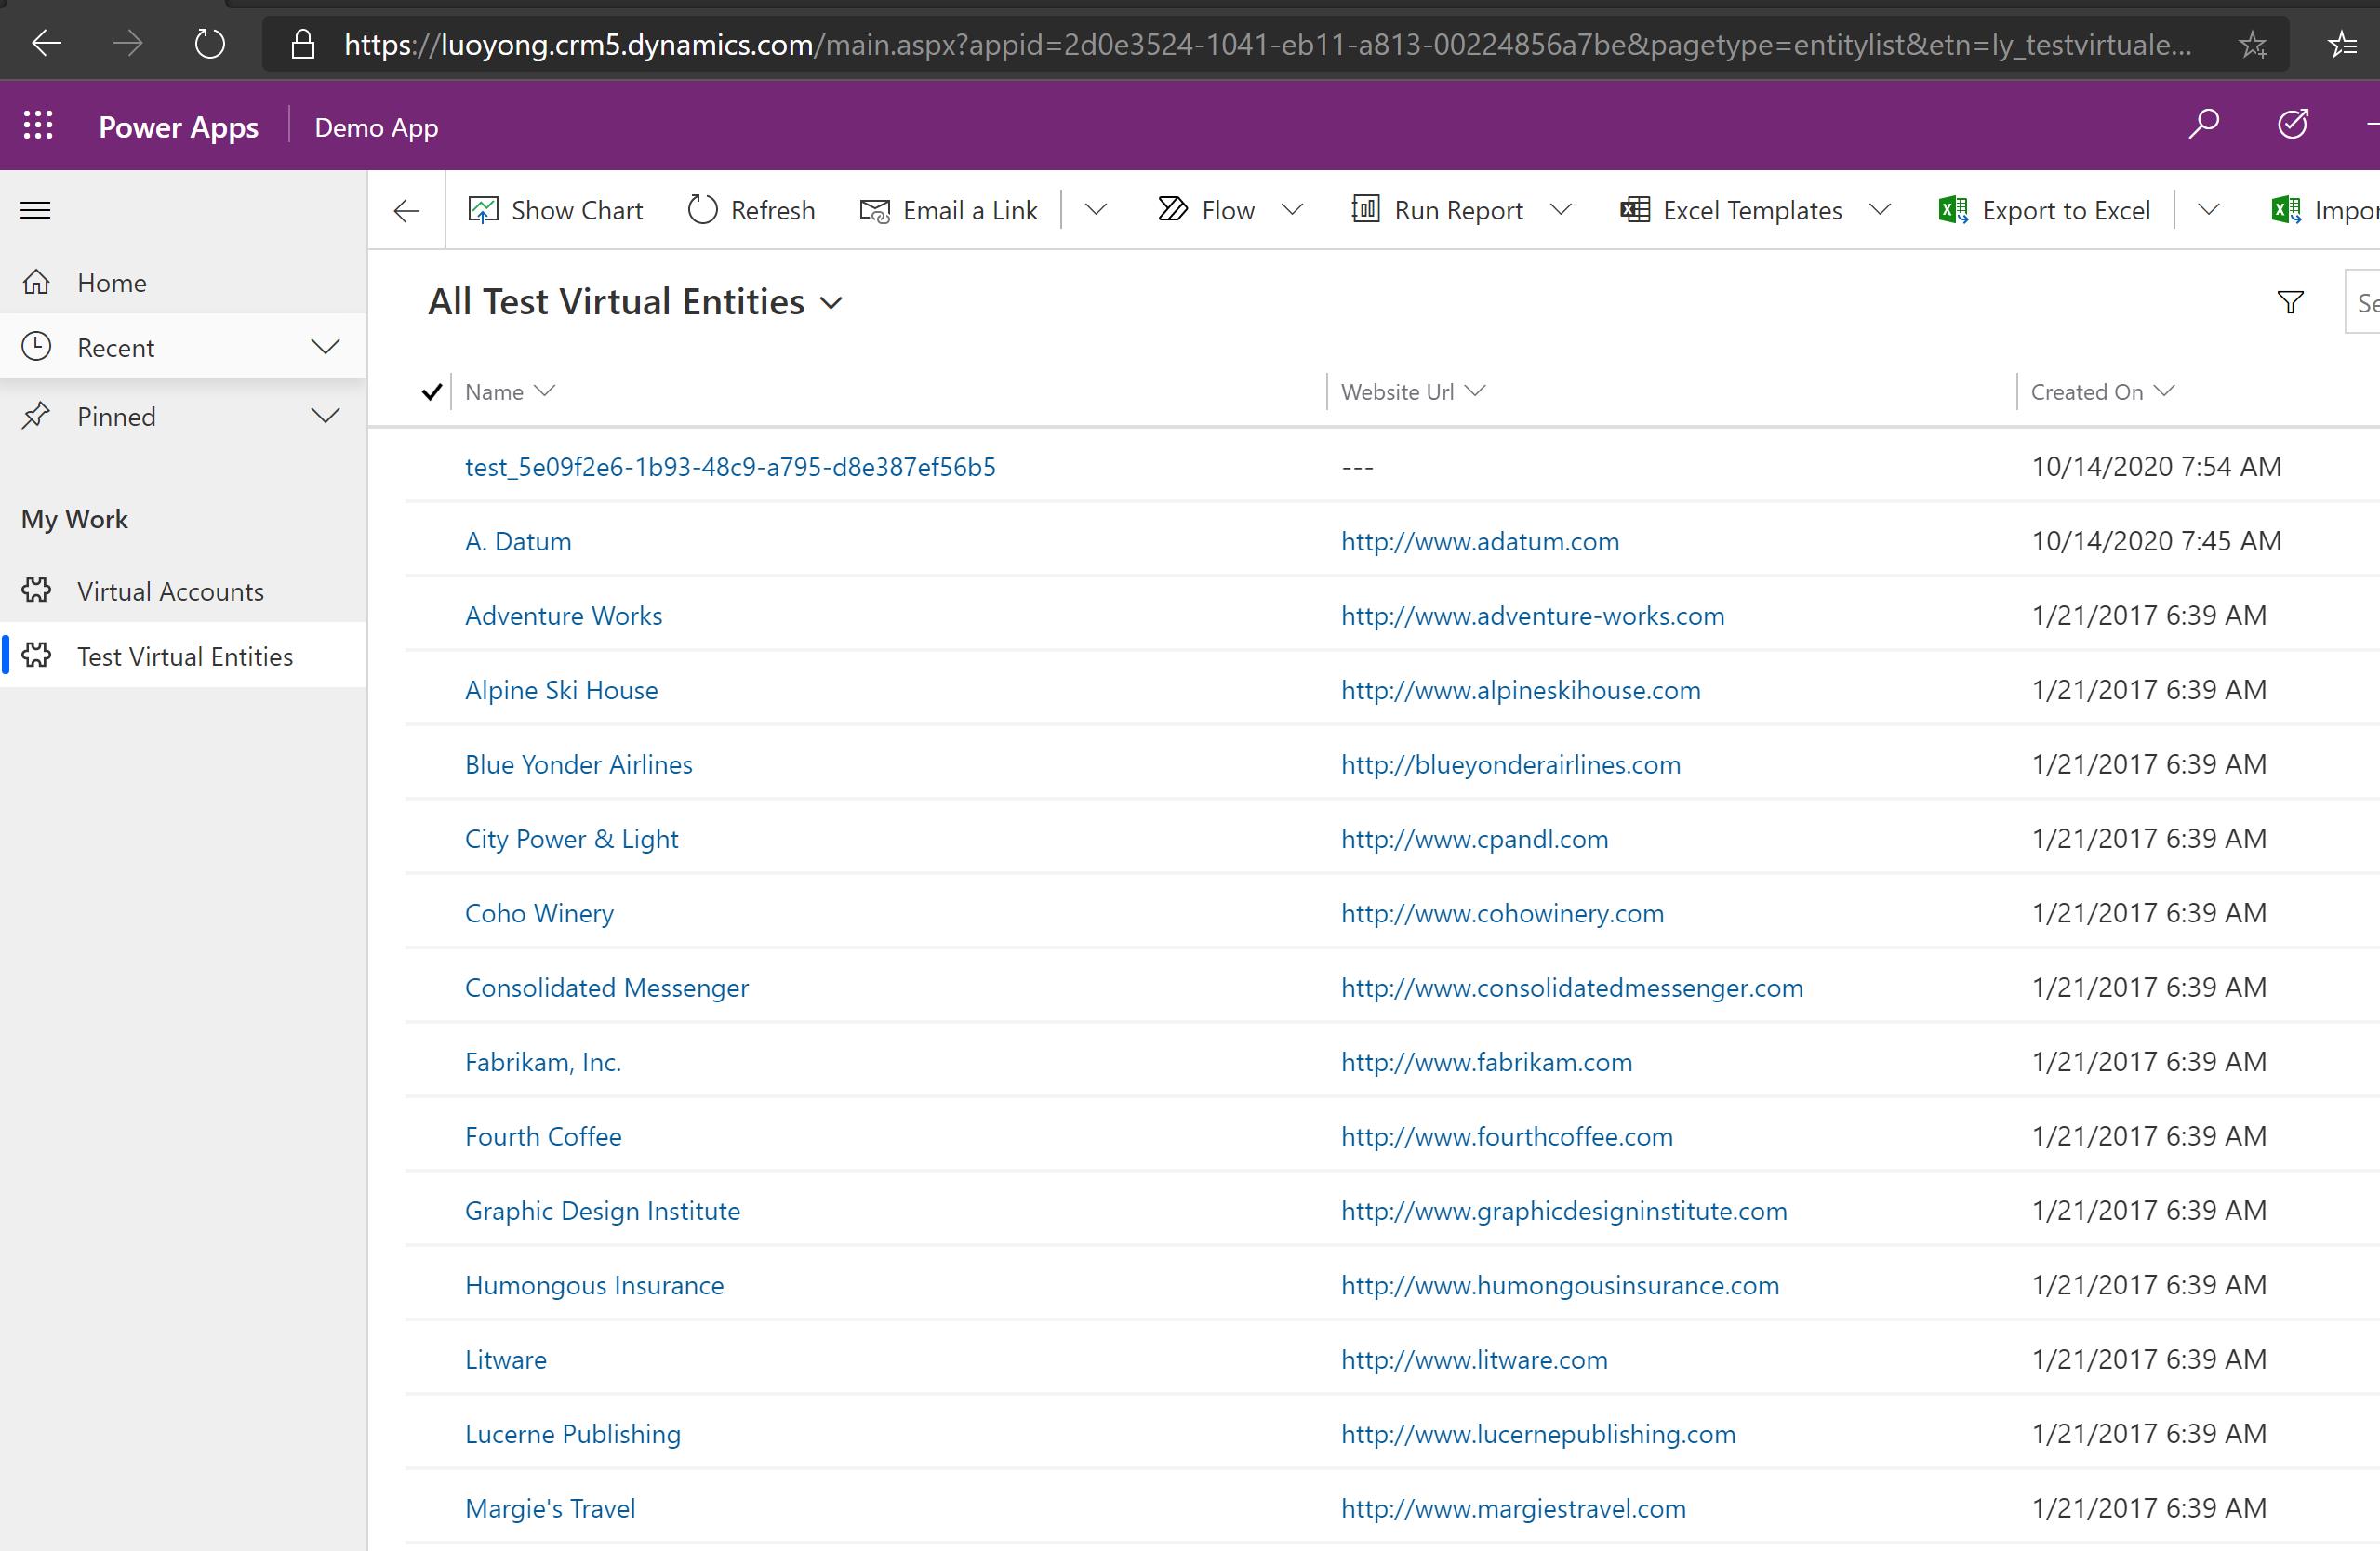The width and height of the screenshot is (2380, 1551).
Task: Click the My Work group heading
Action: 75,519
